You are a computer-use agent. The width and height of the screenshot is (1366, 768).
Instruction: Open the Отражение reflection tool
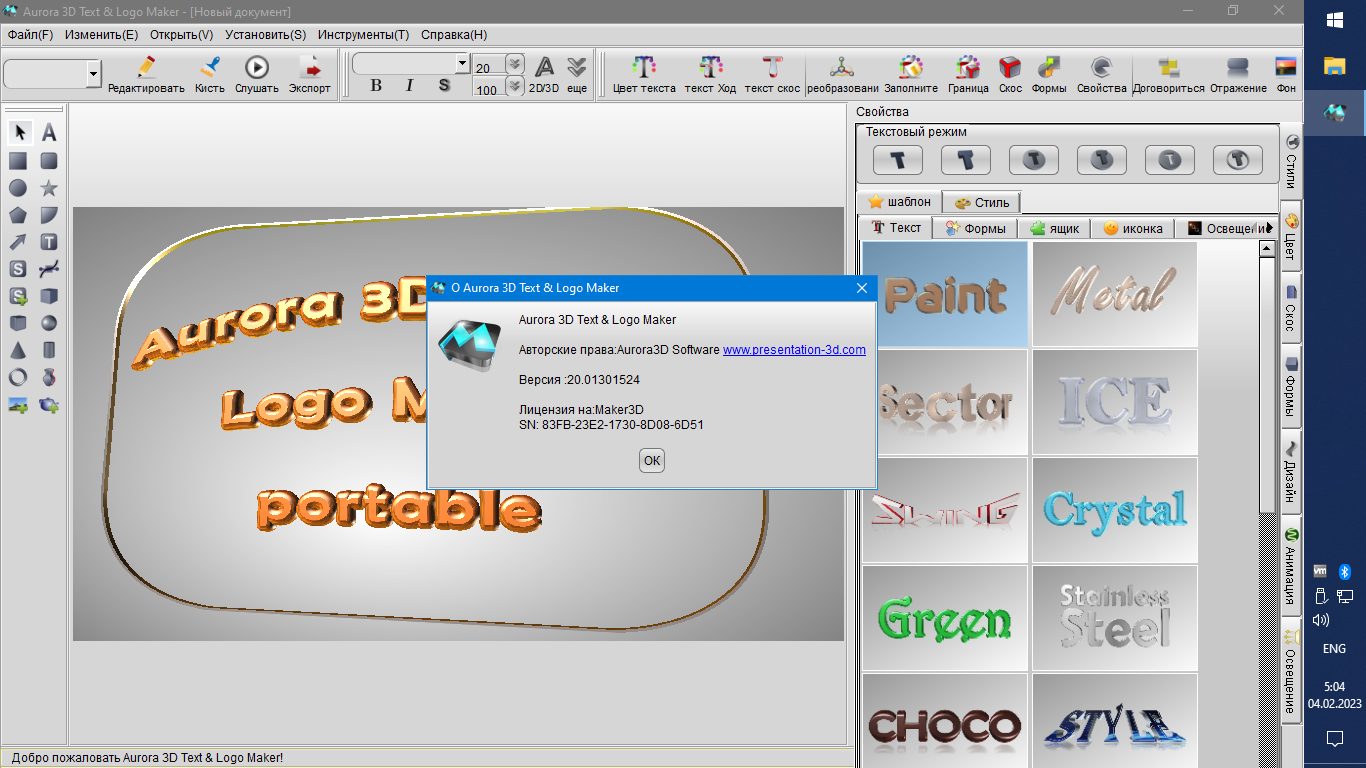click(x=1238, y=75)
